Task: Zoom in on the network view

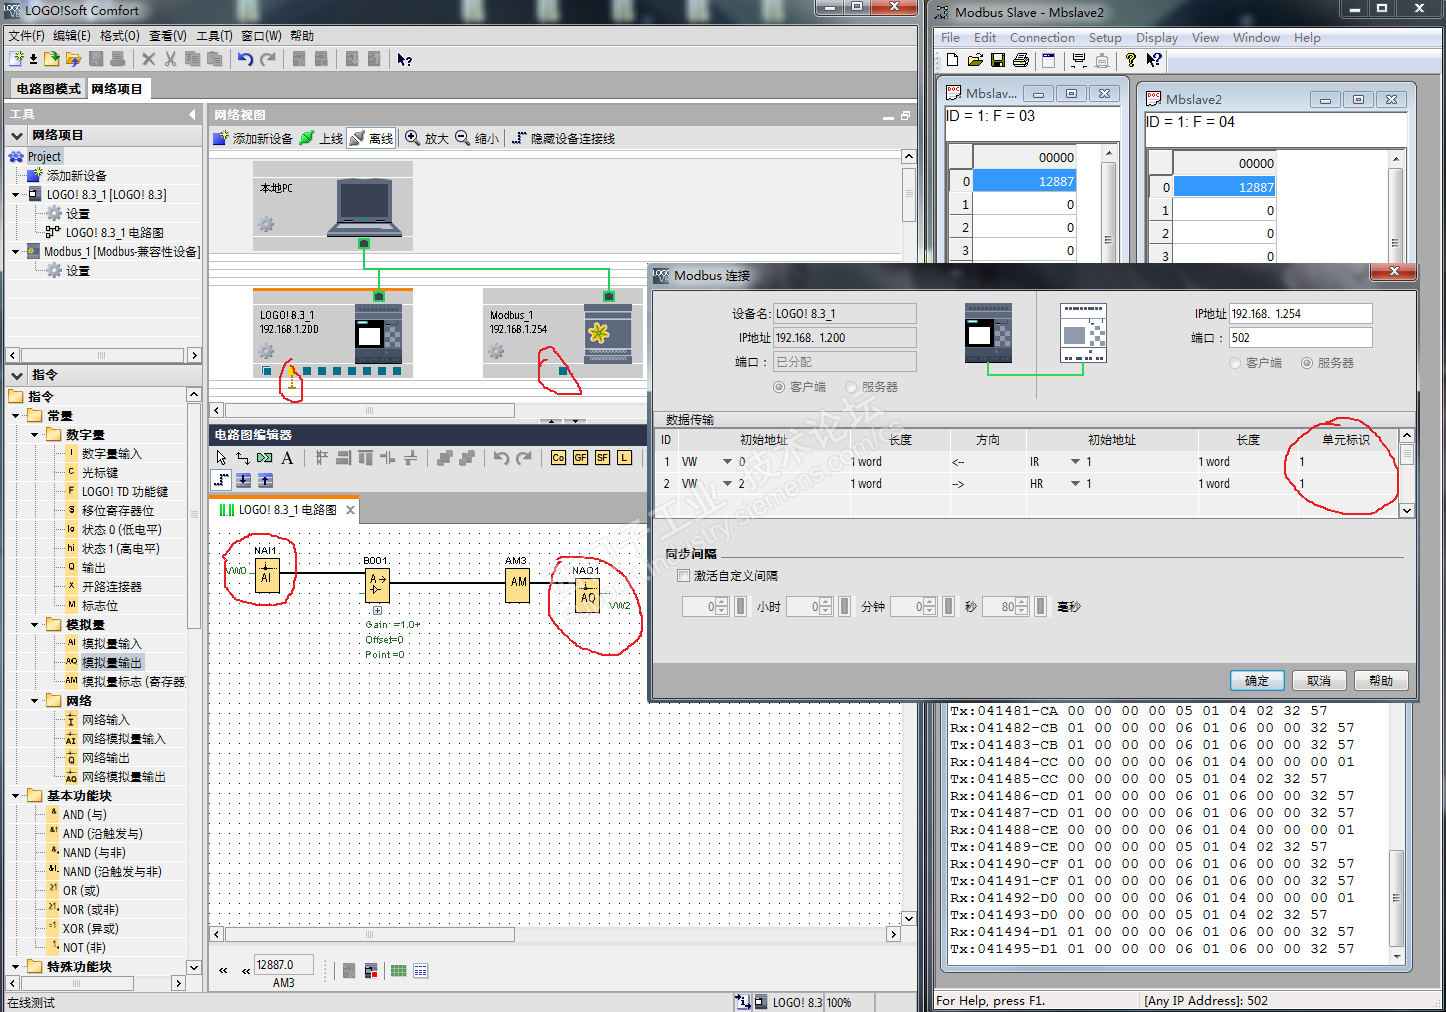Action: (x=427, y=138)
